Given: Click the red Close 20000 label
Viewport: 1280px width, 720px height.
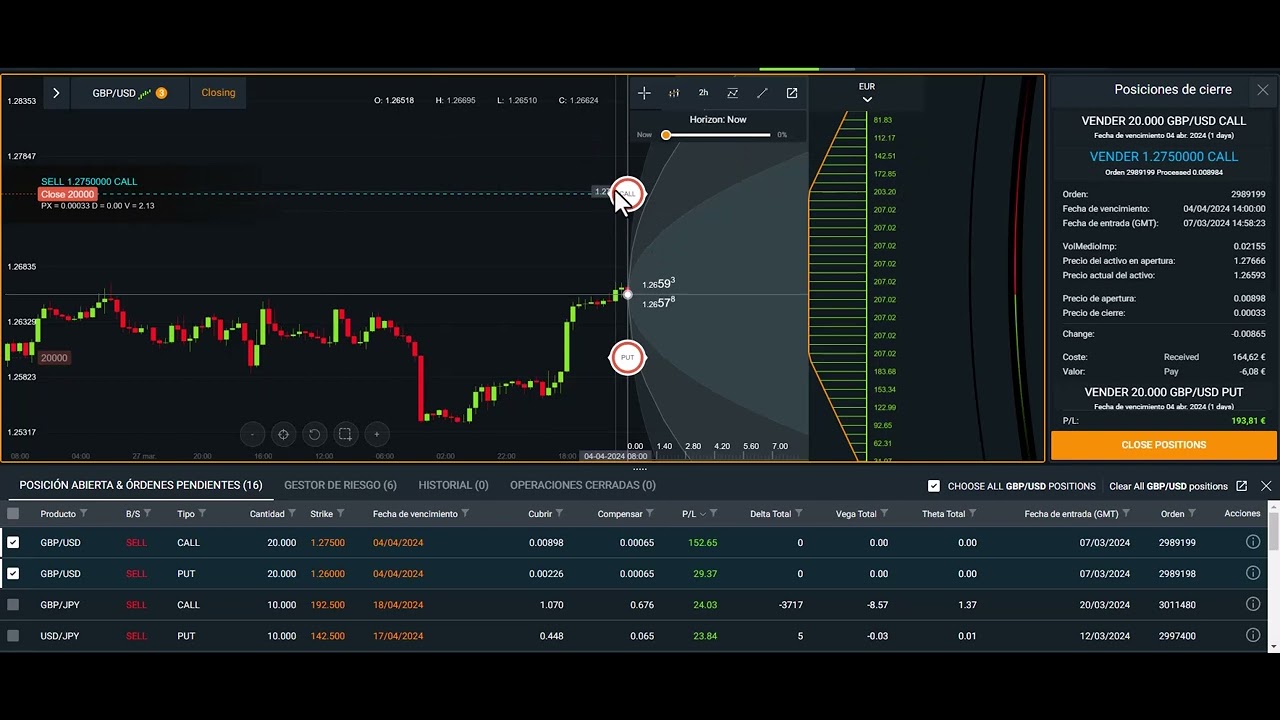Looking at the screenshot, I should click(68, 194).
